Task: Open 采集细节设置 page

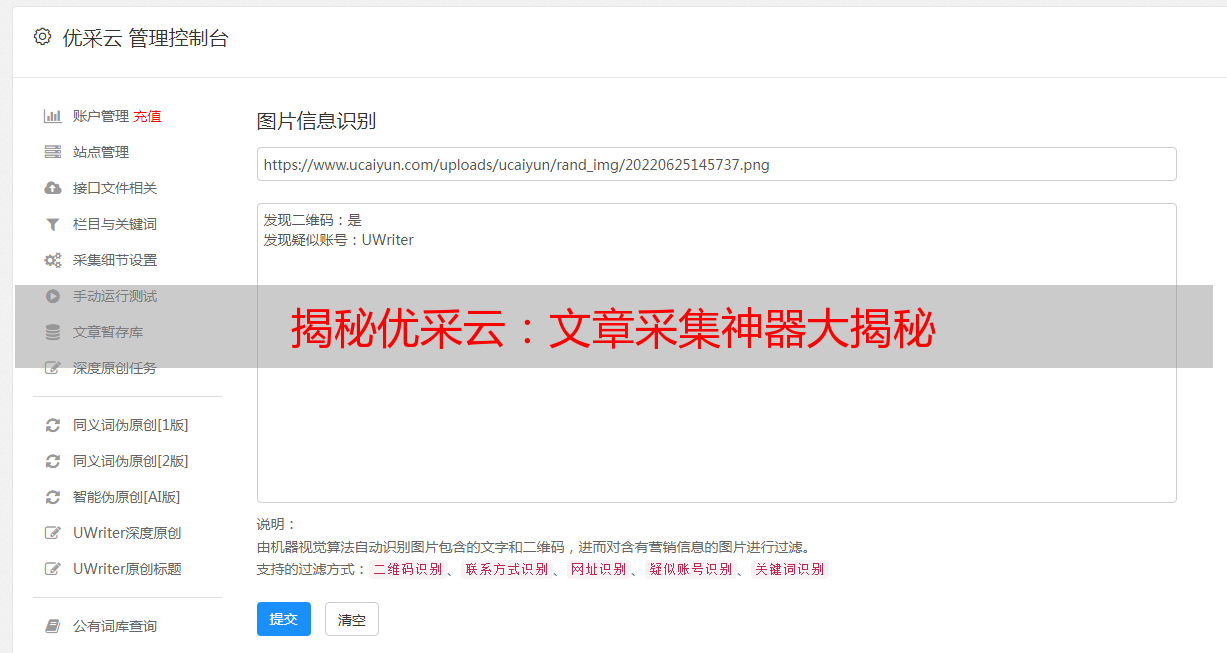Action: coord(115,260)
